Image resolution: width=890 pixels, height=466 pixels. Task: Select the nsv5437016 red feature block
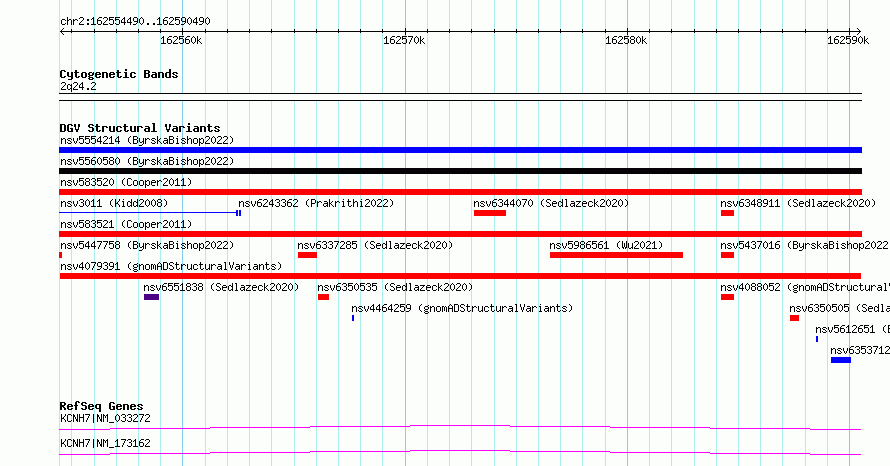(727, 255)
